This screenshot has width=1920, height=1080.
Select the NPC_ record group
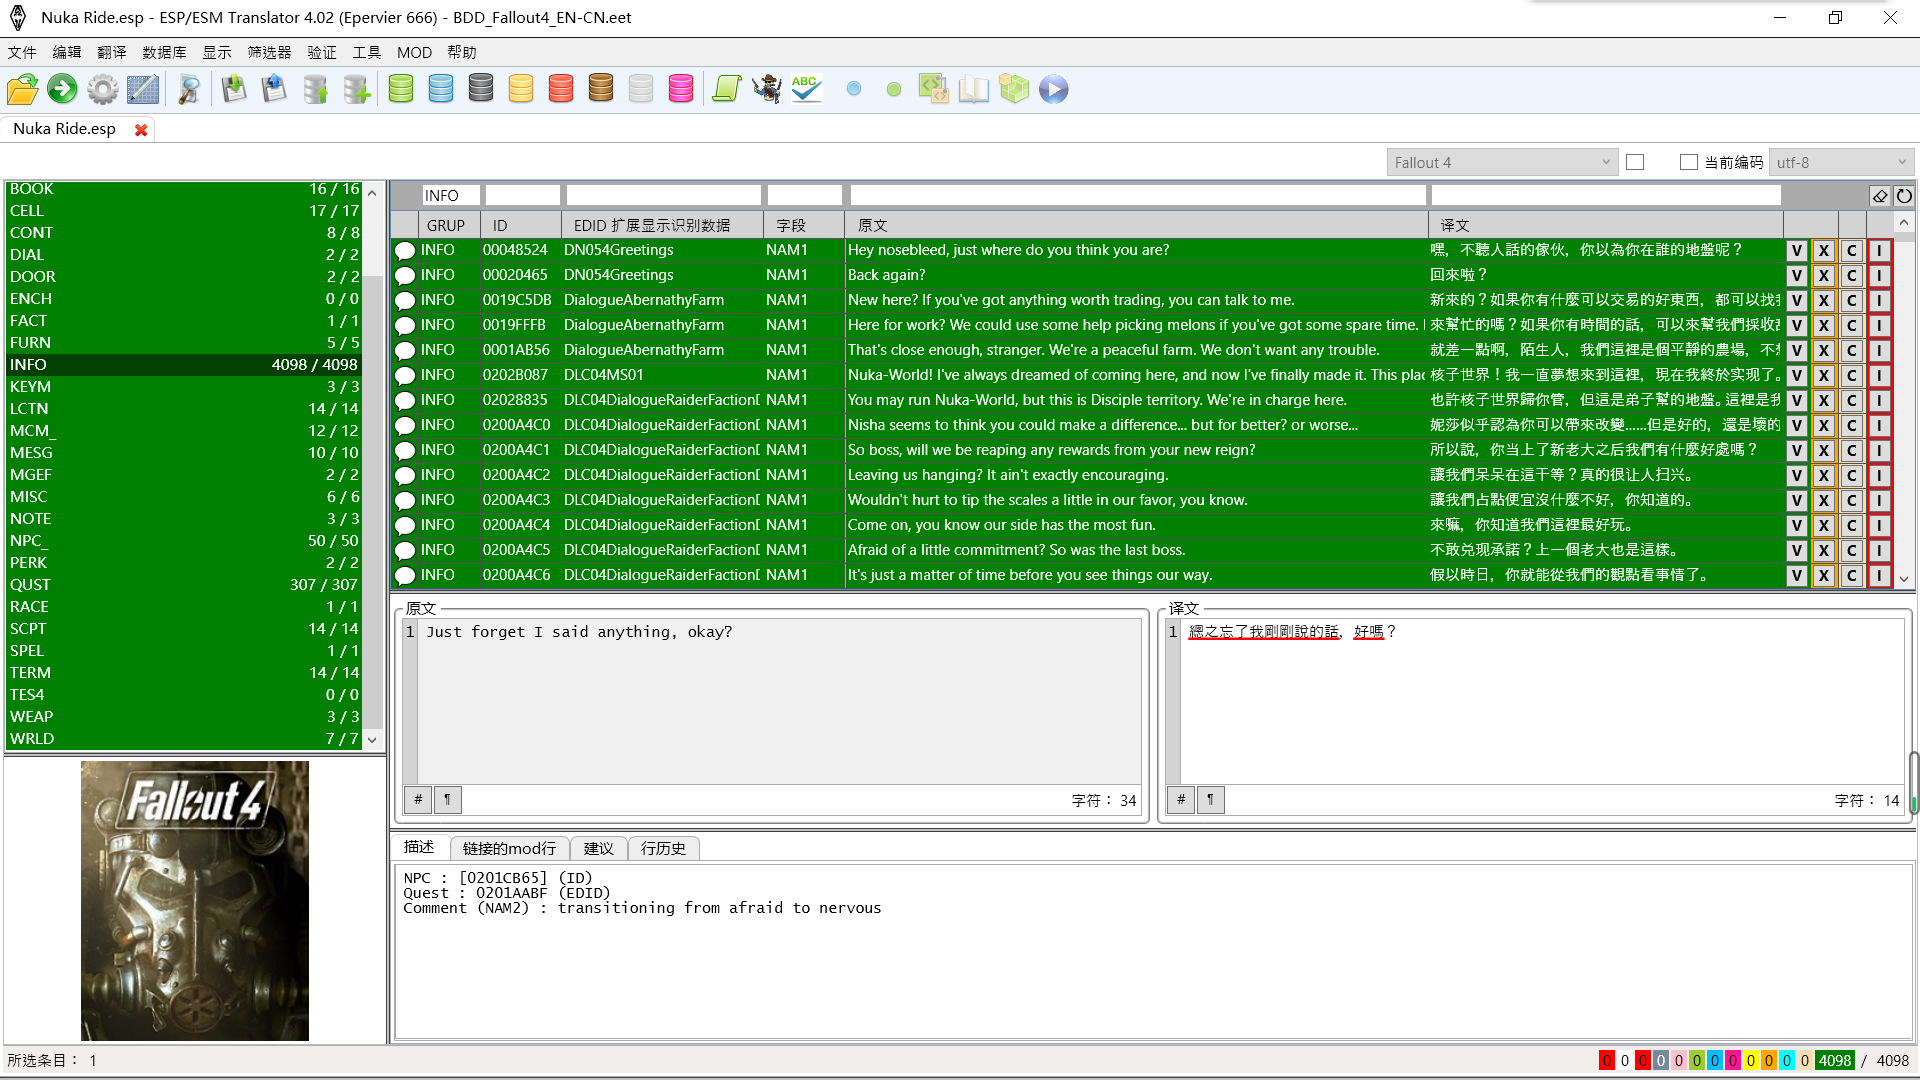[184, 541]
